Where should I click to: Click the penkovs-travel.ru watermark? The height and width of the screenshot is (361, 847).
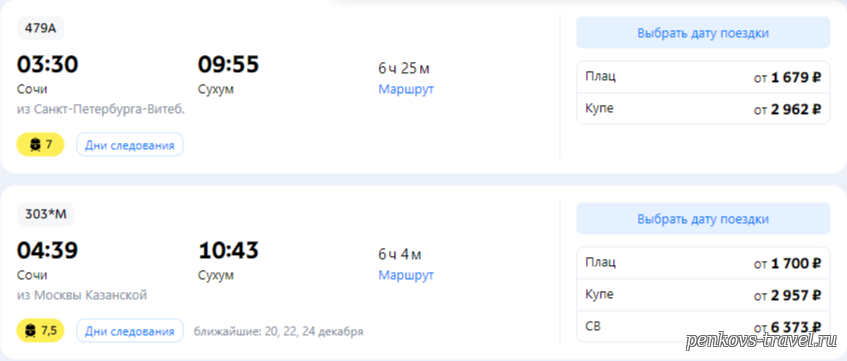pyautogui.click(x=762, y=340)
